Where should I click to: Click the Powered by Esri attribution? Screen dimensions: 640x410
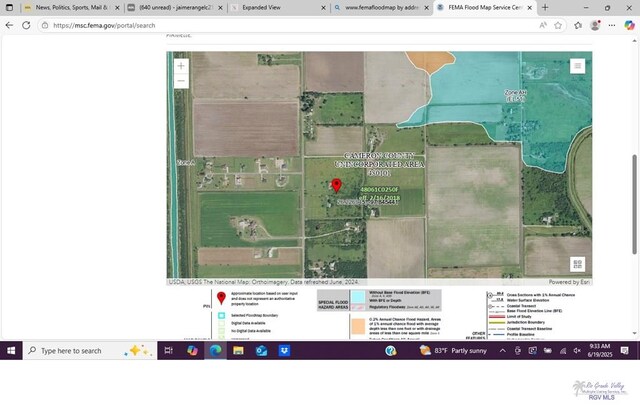pos(569,282)
